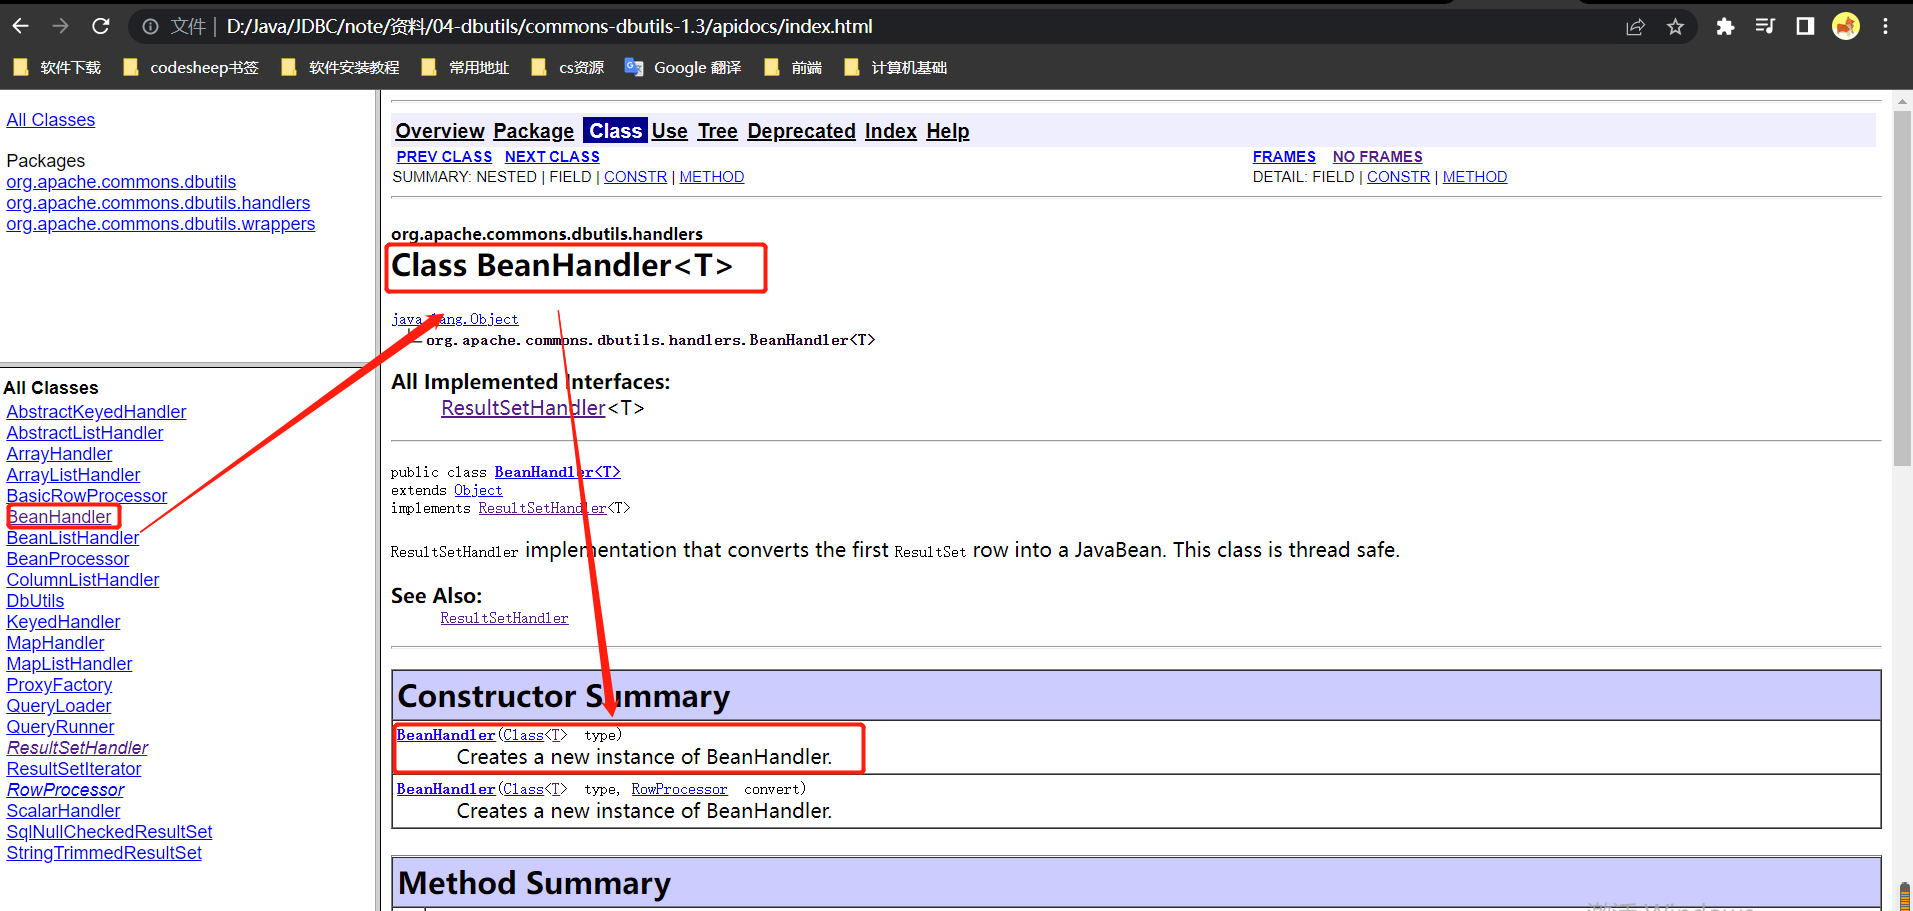Select the highlighted Class tab
The width and height of the screenshot is (1913, 911).
[x=615, y=131]
